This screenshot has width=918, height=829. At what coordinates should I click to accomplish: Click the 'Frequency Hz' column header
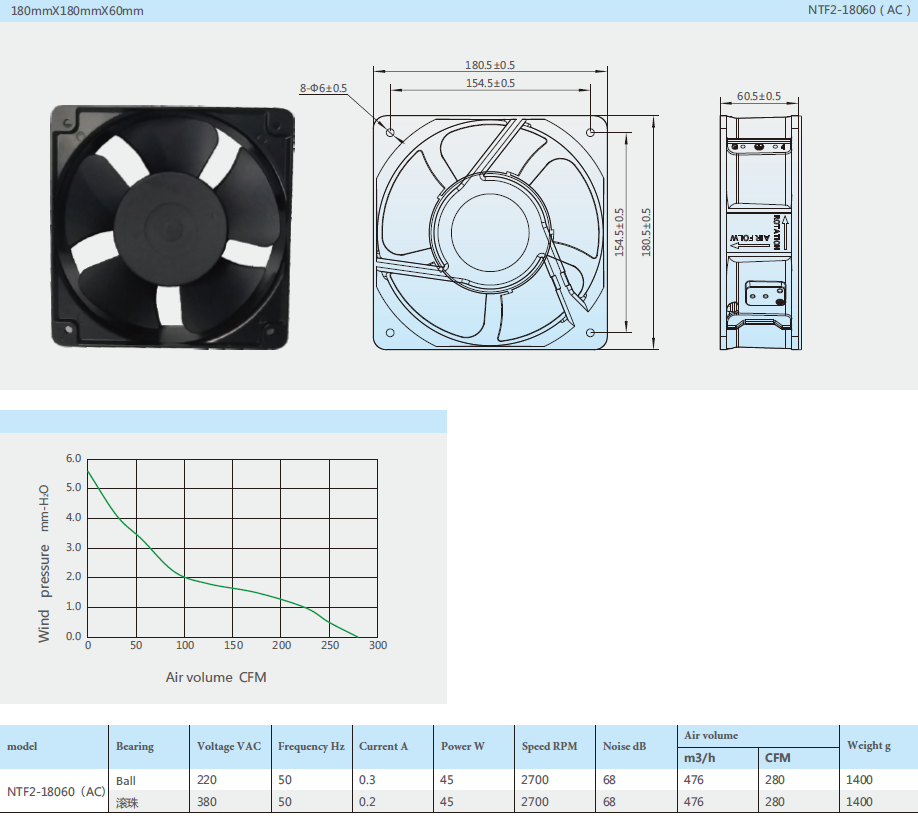pyautogui.click(x=311, y=746)
